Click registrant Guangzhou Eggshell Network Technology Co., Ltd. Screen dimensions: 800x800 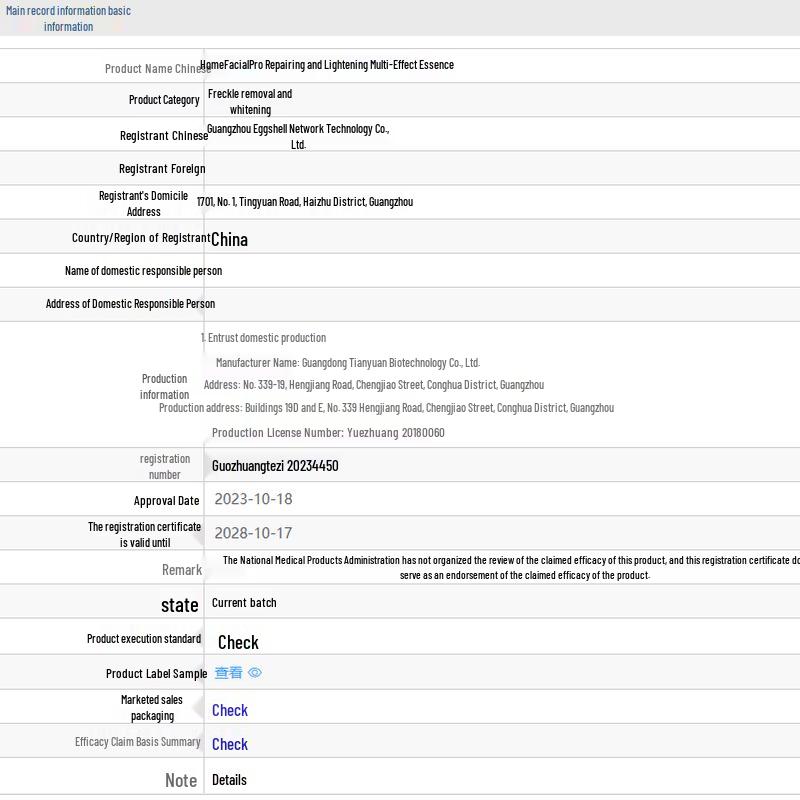[298, 136]
